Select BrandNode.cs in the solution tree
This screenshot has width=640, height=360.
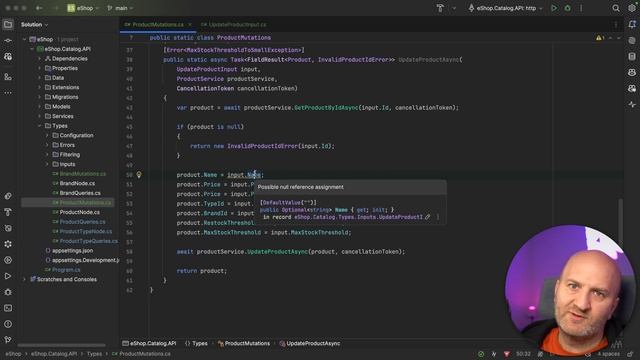77,183
